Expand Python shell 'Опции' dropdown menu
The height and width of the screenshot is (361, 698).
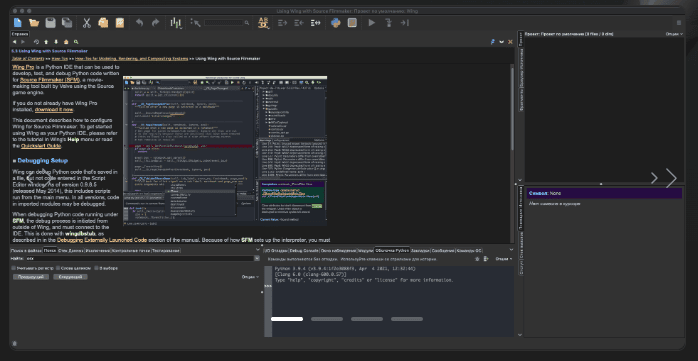[x=503, y=259]
